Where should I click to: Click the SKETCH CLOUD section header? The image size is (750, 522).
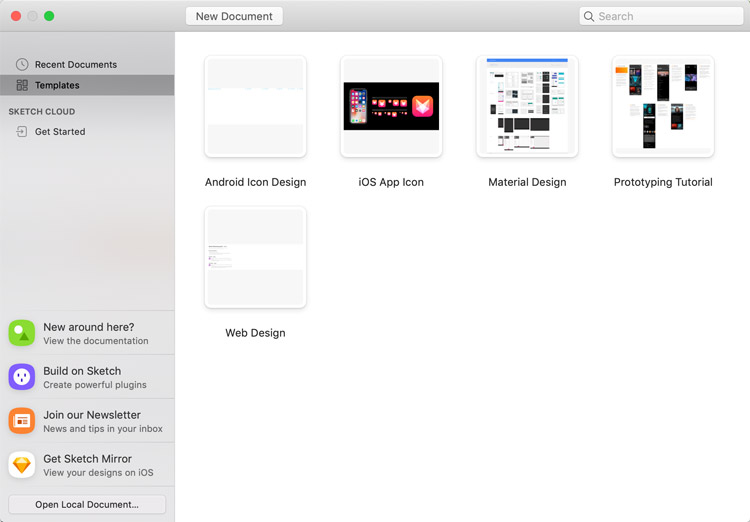click(42, 111)
